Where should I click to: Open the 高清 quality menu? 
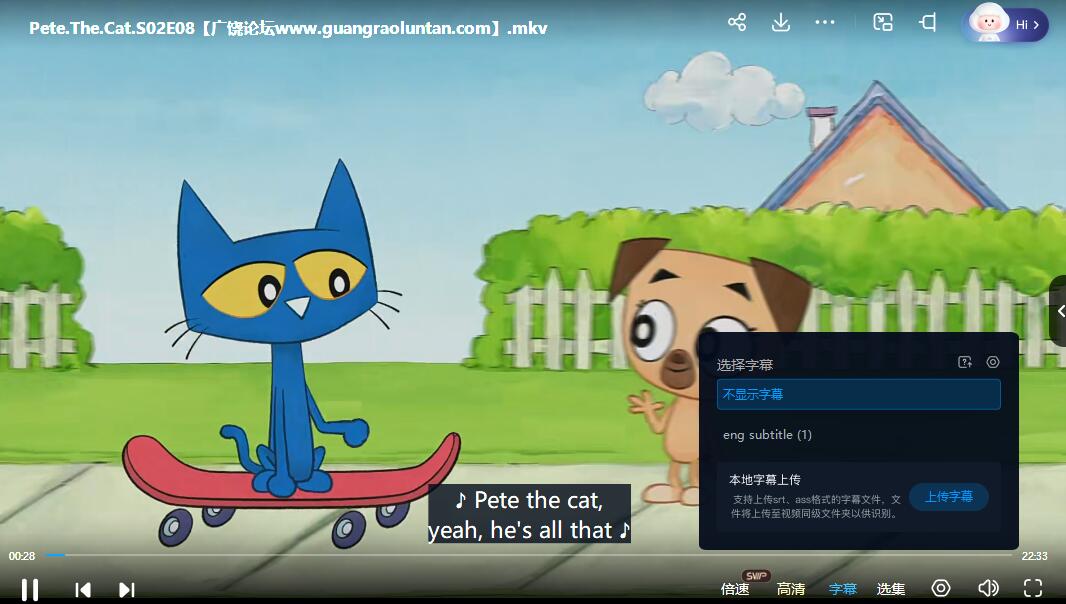click(x=791, y=589)
